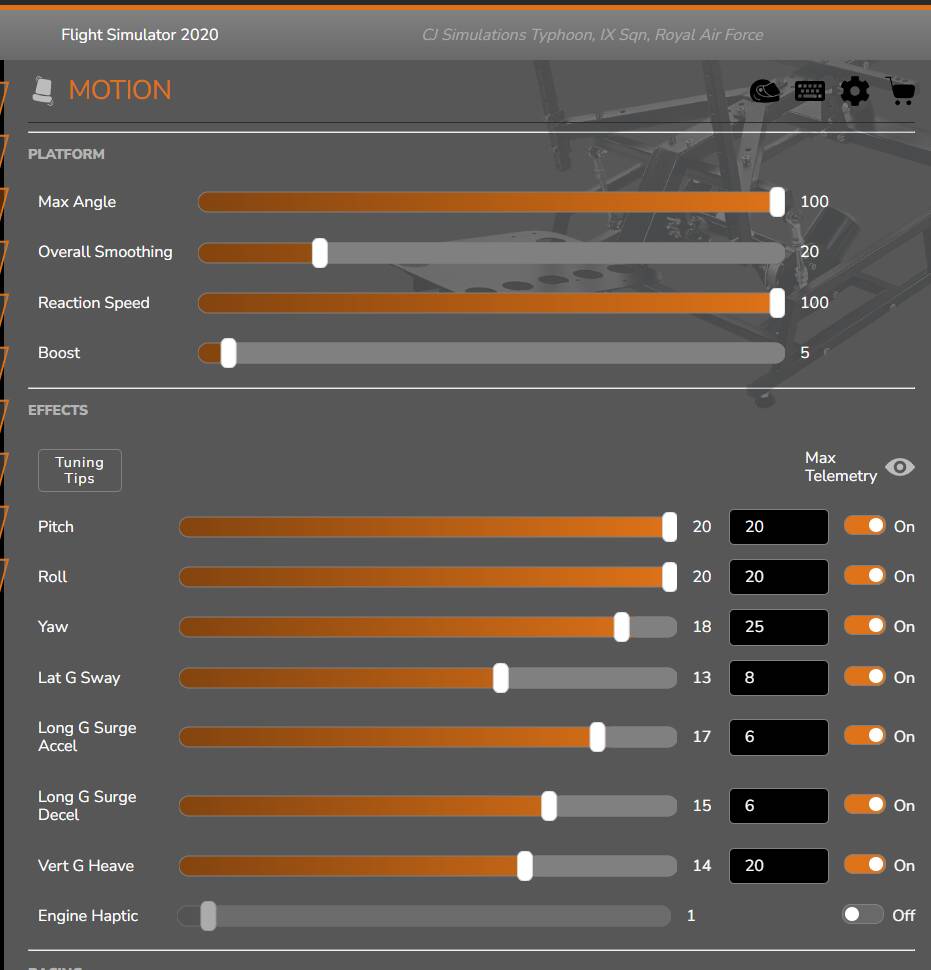Viewport: 931px width, 970px height.
Task: Click the Yaw value input box
Action: point(778,627)
